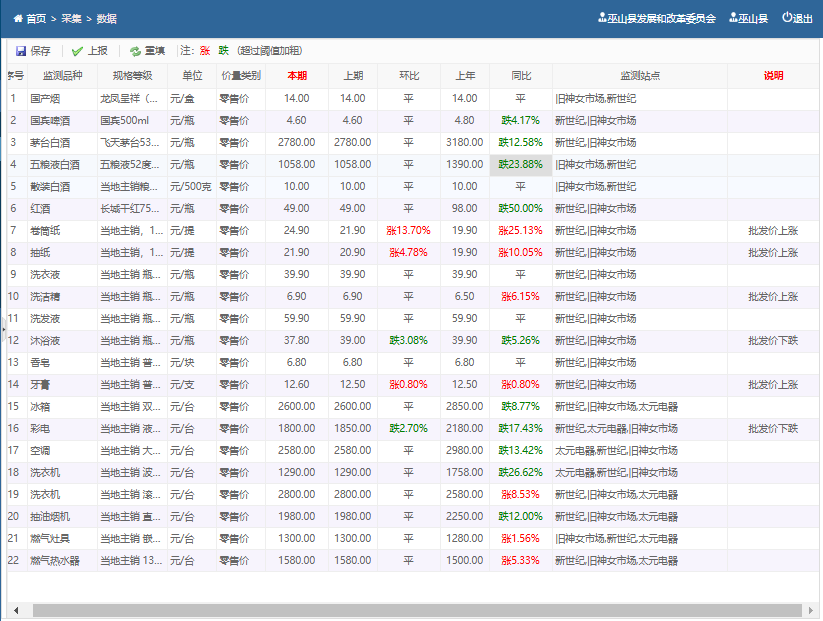Click the 重填 reset button

coord(147,51)
